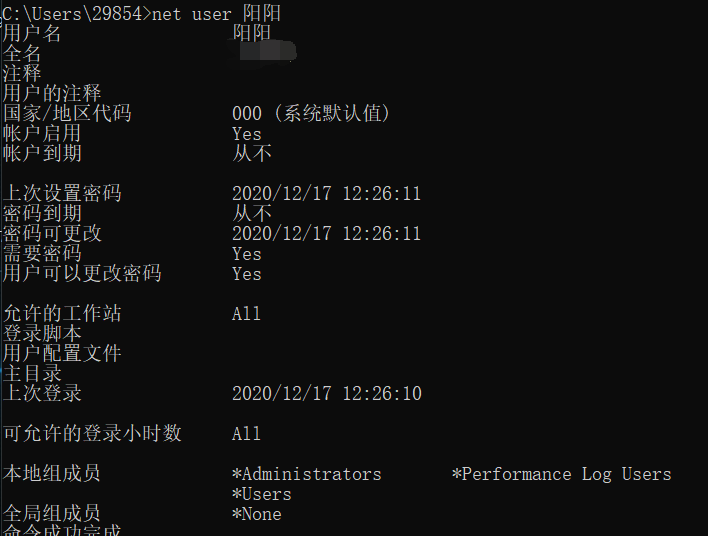Screen dimensions: 708x536
Task: Click the net user command line
Action: coord(142,13)
